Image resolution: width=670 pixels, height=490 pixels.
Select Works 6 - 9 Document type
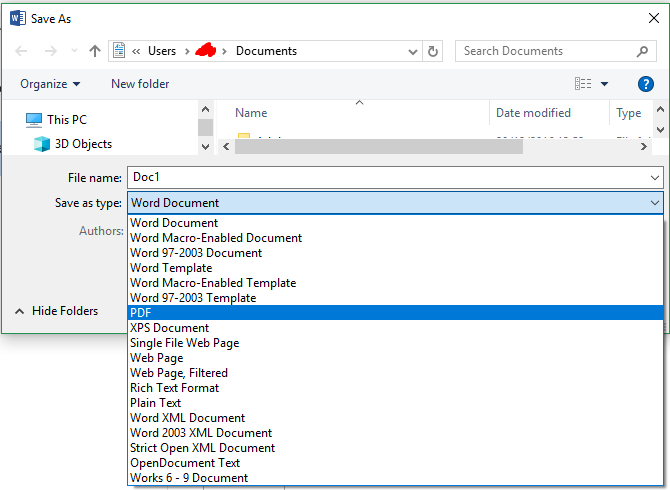pos(396,478)
